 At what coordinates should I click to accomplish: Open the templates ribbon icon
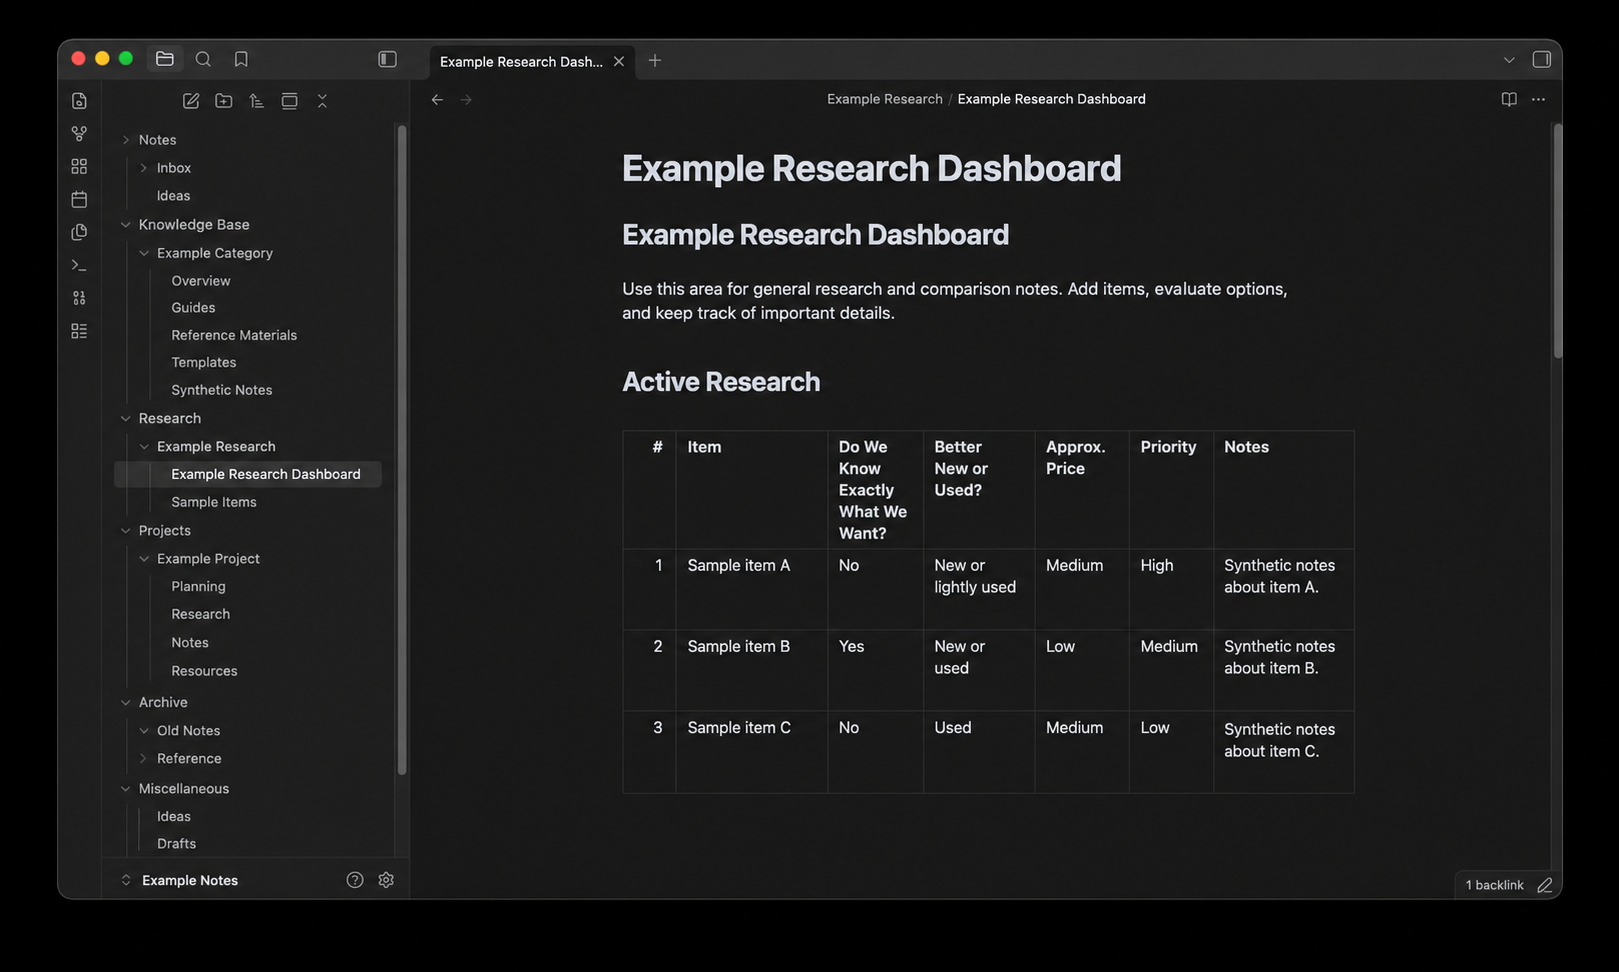(79, 232)
